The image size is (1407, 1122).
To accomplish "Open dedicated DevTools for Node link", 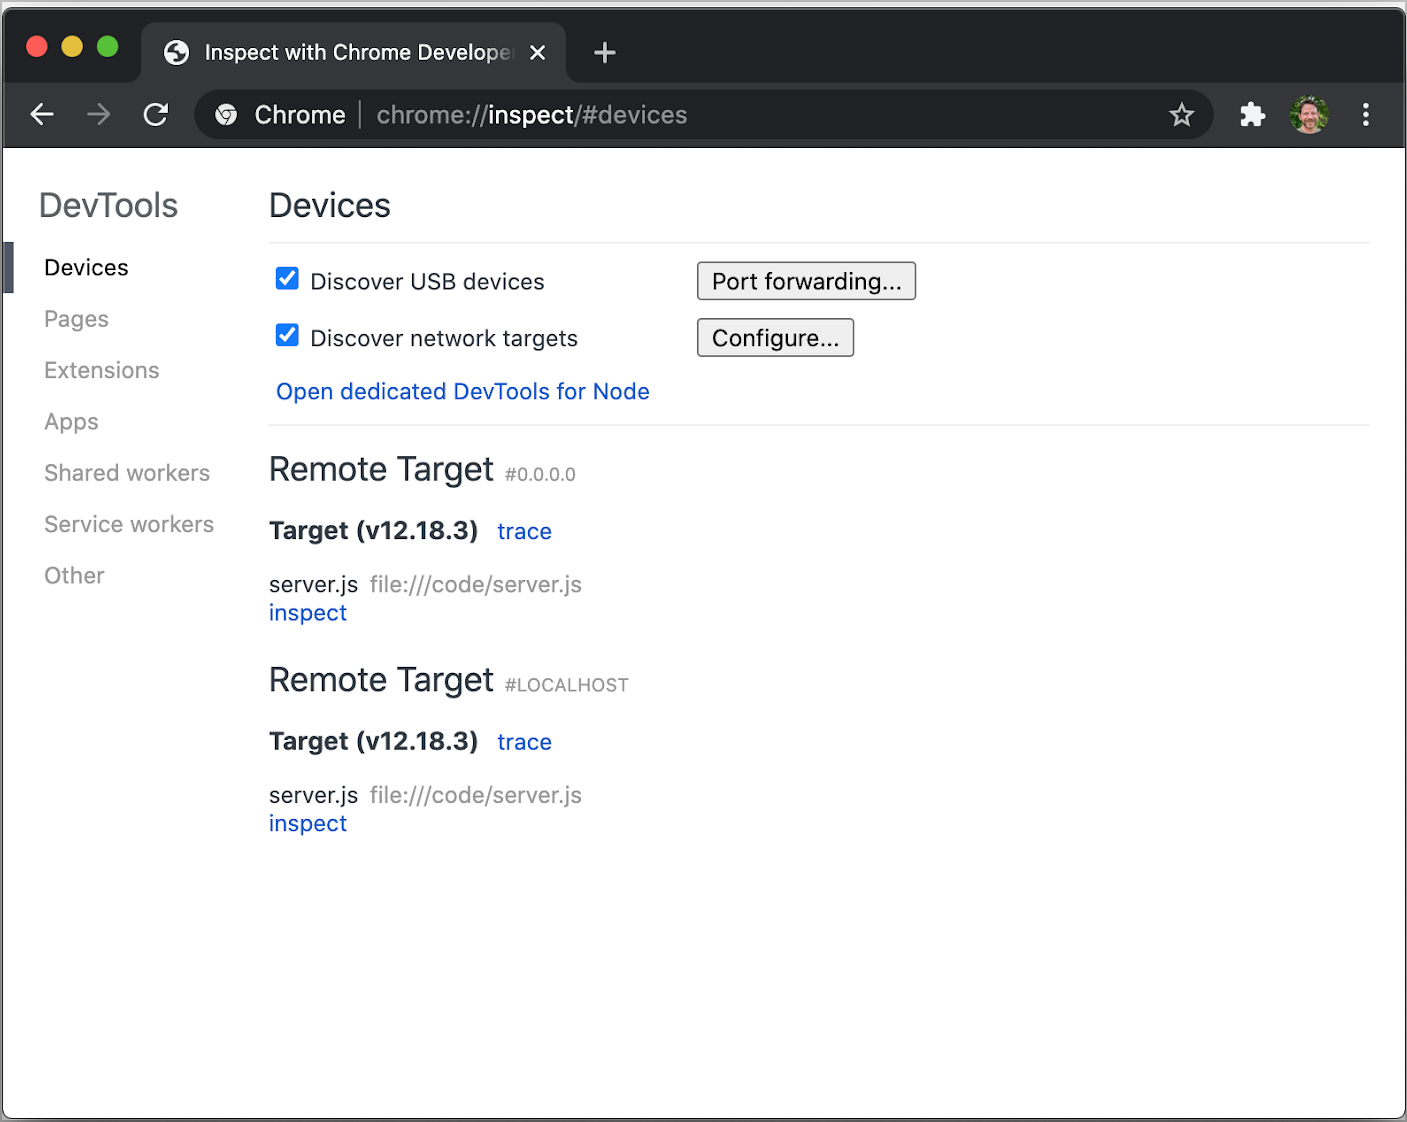I will (x=462, y=392).
